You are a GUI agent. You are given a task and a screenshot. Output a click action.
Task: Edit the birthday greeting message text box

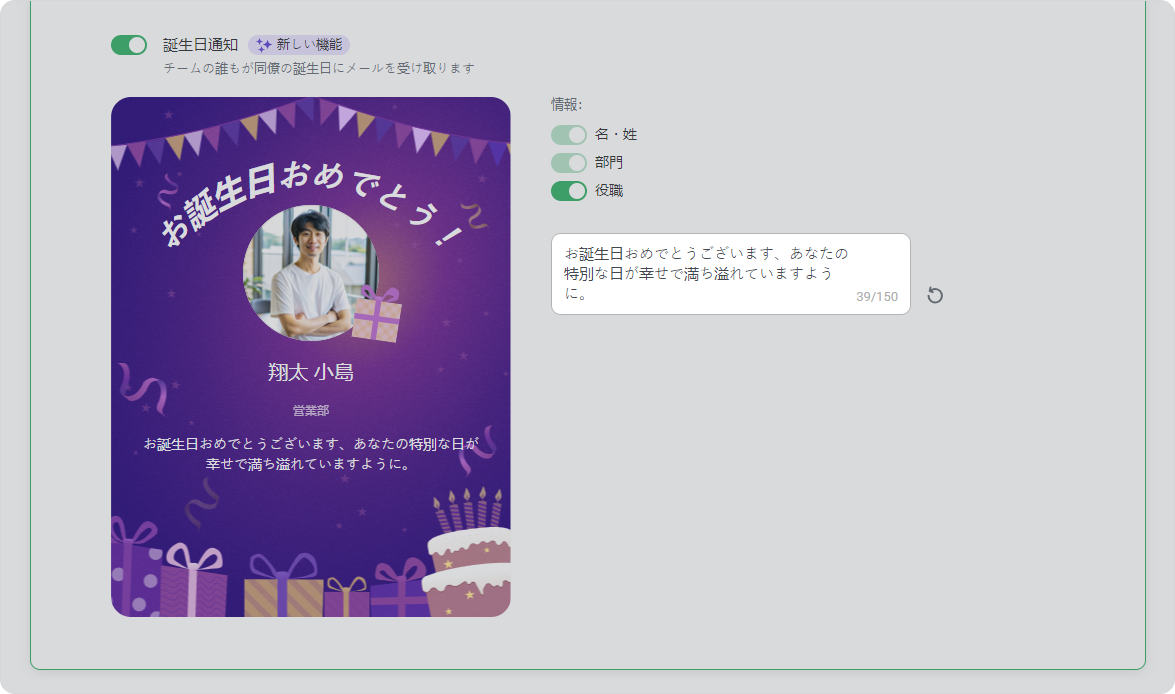731,274
